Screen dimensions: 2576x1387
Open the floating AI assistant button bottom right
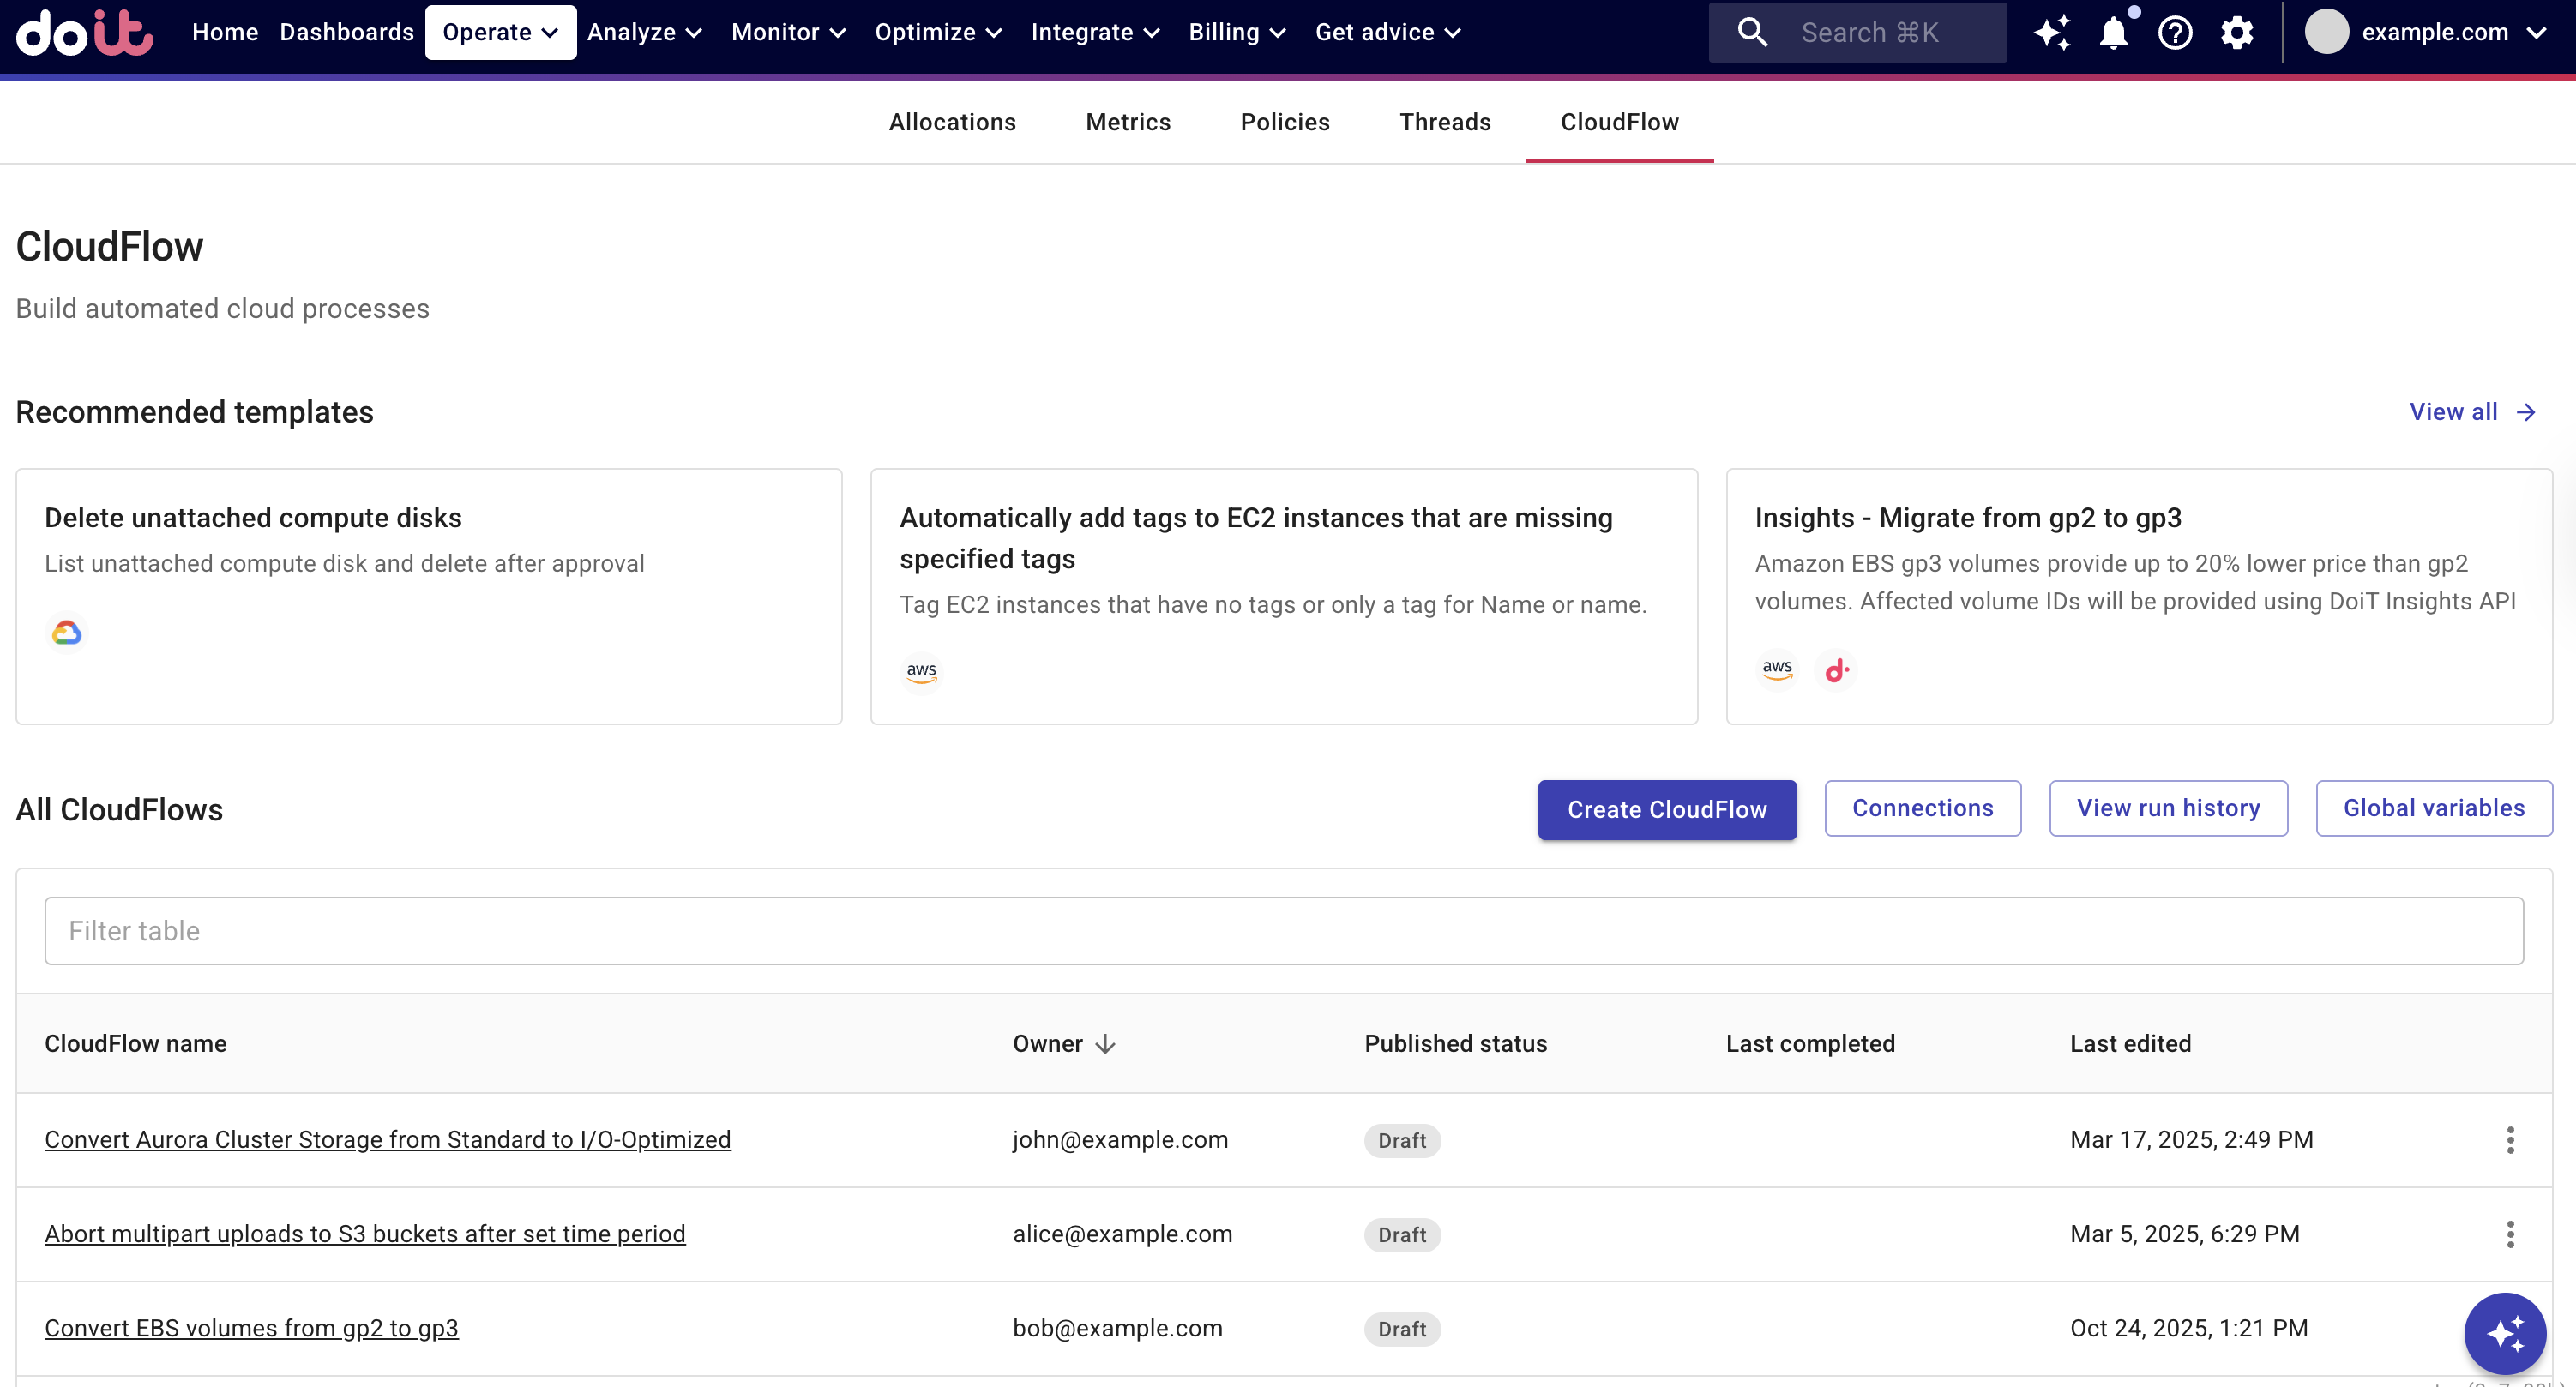tap(2504, 1334)
